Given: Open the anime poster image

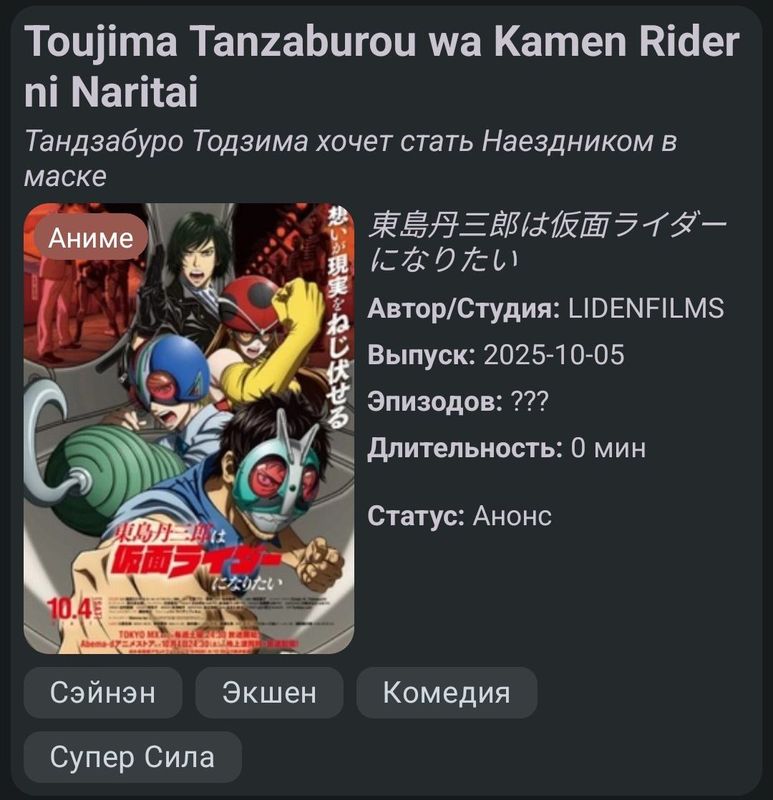Looking at the screenshot, I should [x=189, y=428].
